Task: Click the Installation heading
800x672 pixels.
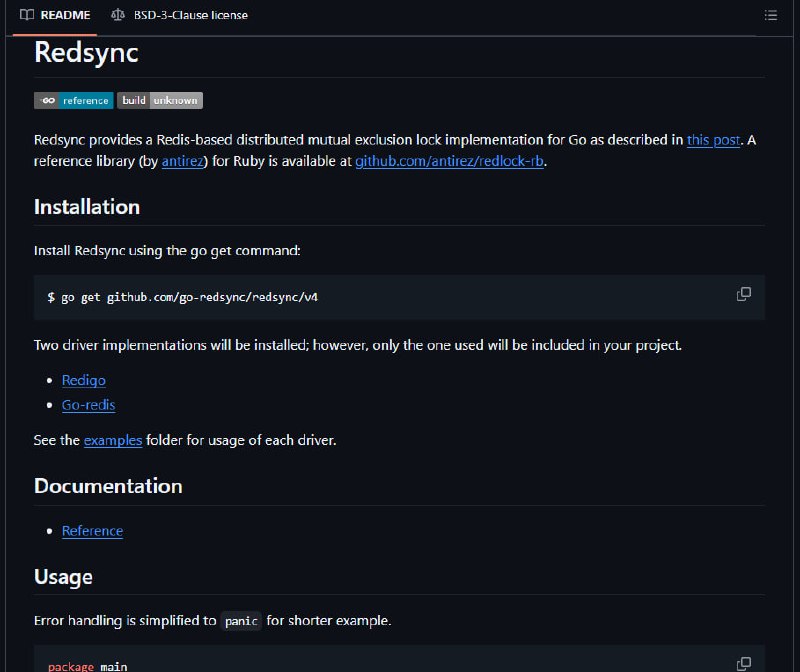Action: [x=87, y=207]
